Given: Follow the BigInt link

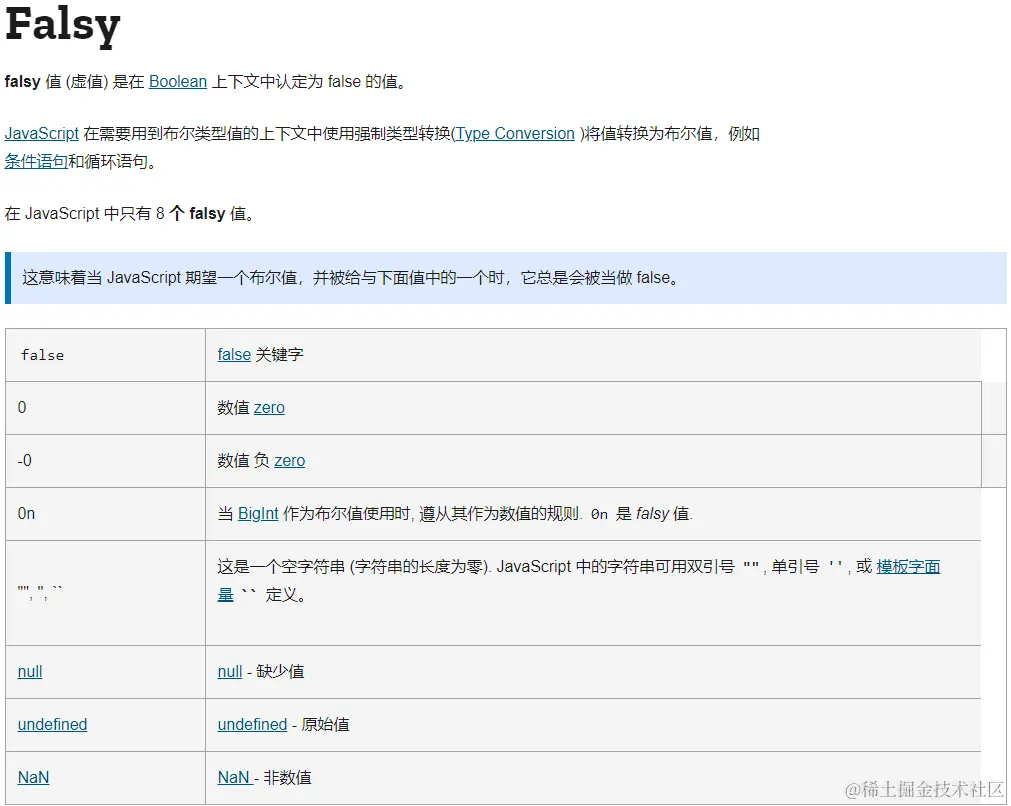Looking at the screenshot, I should click(258, 513).
